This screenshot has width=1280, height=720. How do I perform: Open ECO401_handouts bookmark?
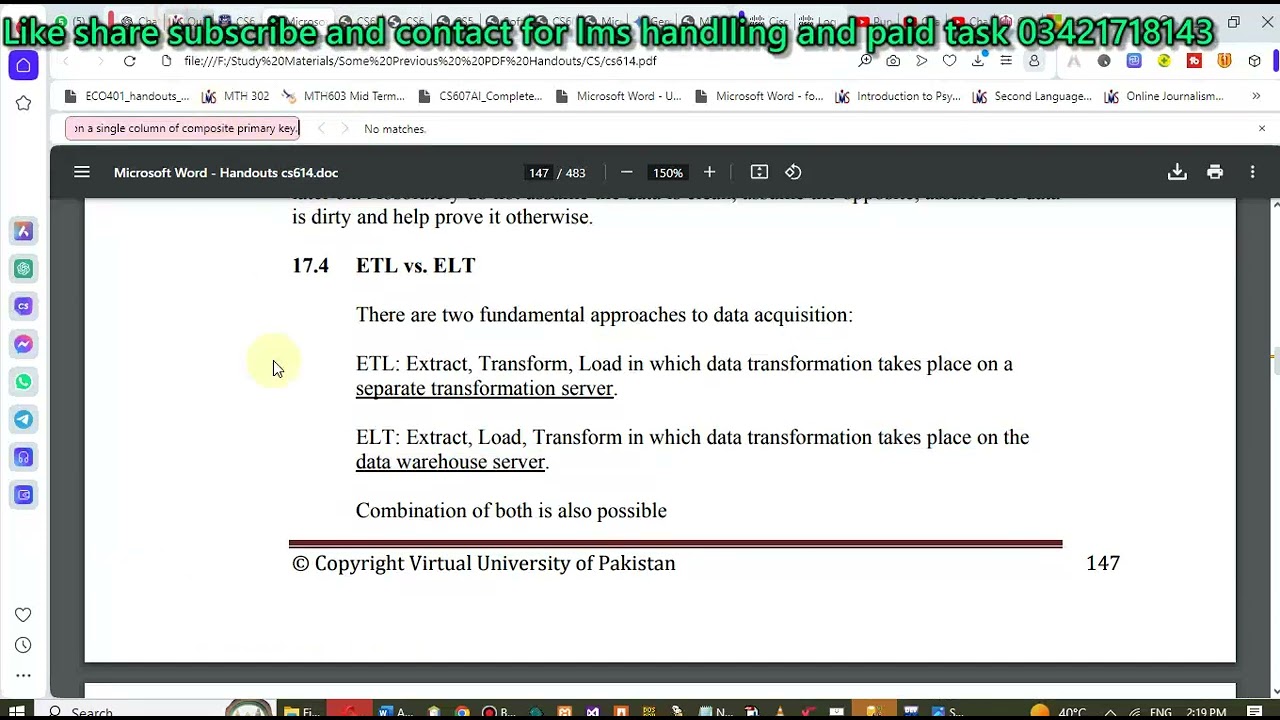pyautogui.click(x=126, y=96)
